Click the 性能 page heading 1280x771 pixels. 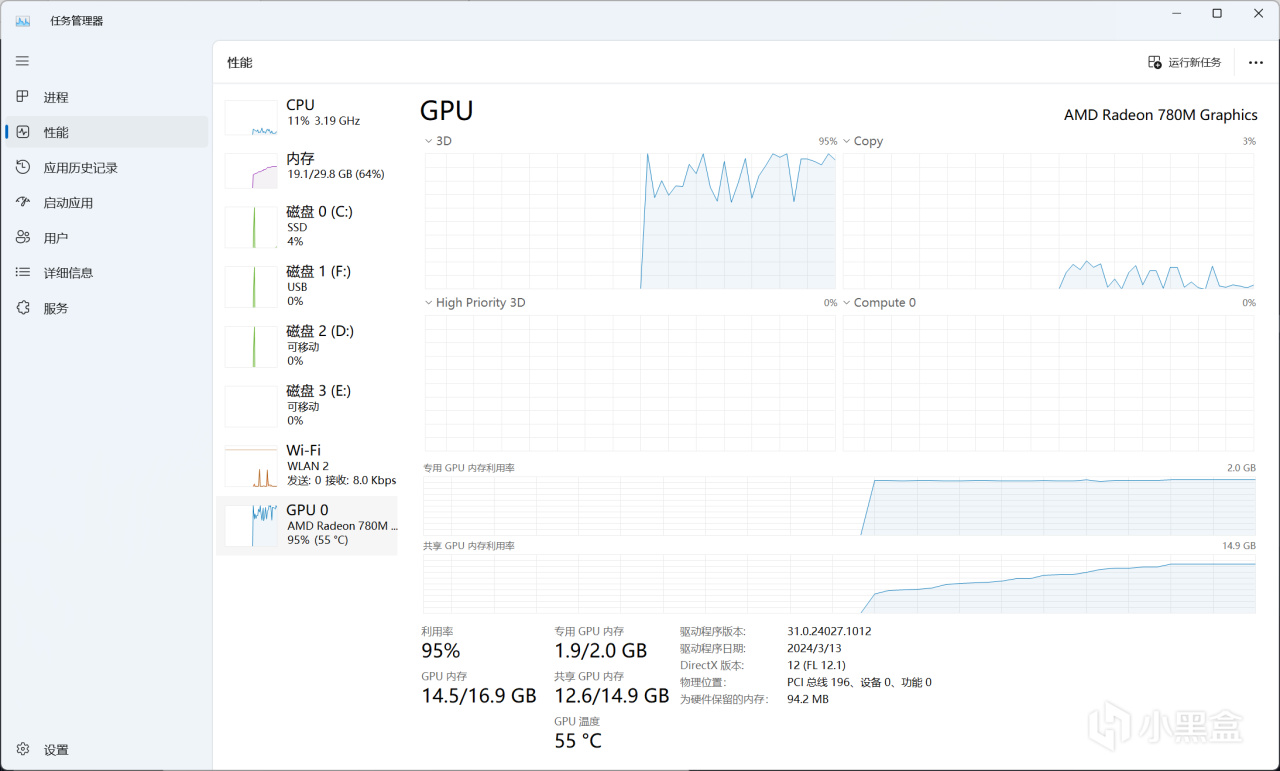tap(240, 62)
